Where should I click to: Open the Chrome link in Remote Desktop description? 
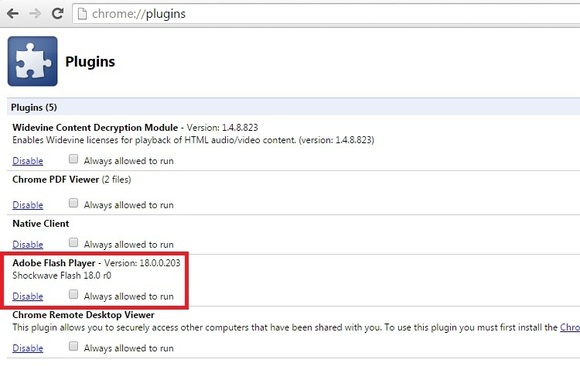coord(570,327)
